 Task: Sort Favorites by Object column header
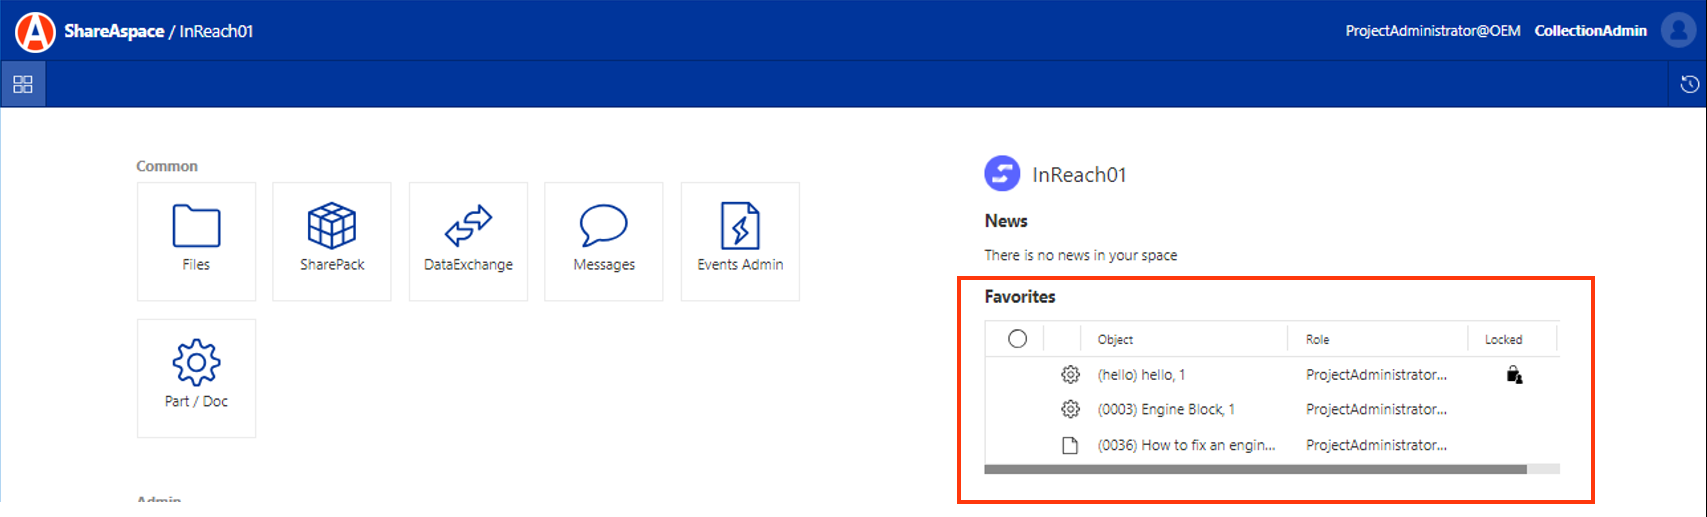1115,340
